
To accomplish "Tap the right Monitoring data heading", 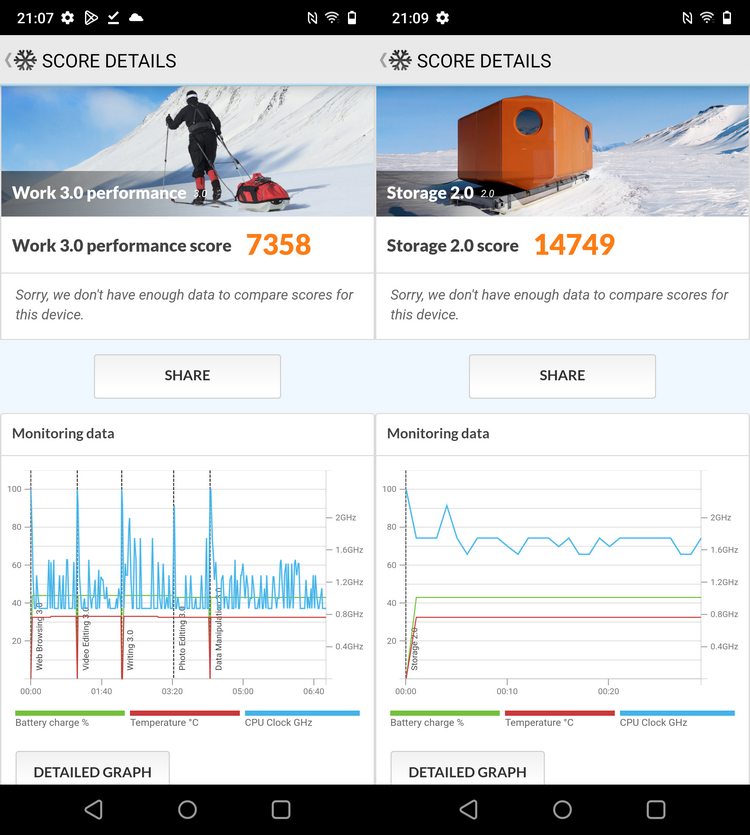I will pos(438,433).
